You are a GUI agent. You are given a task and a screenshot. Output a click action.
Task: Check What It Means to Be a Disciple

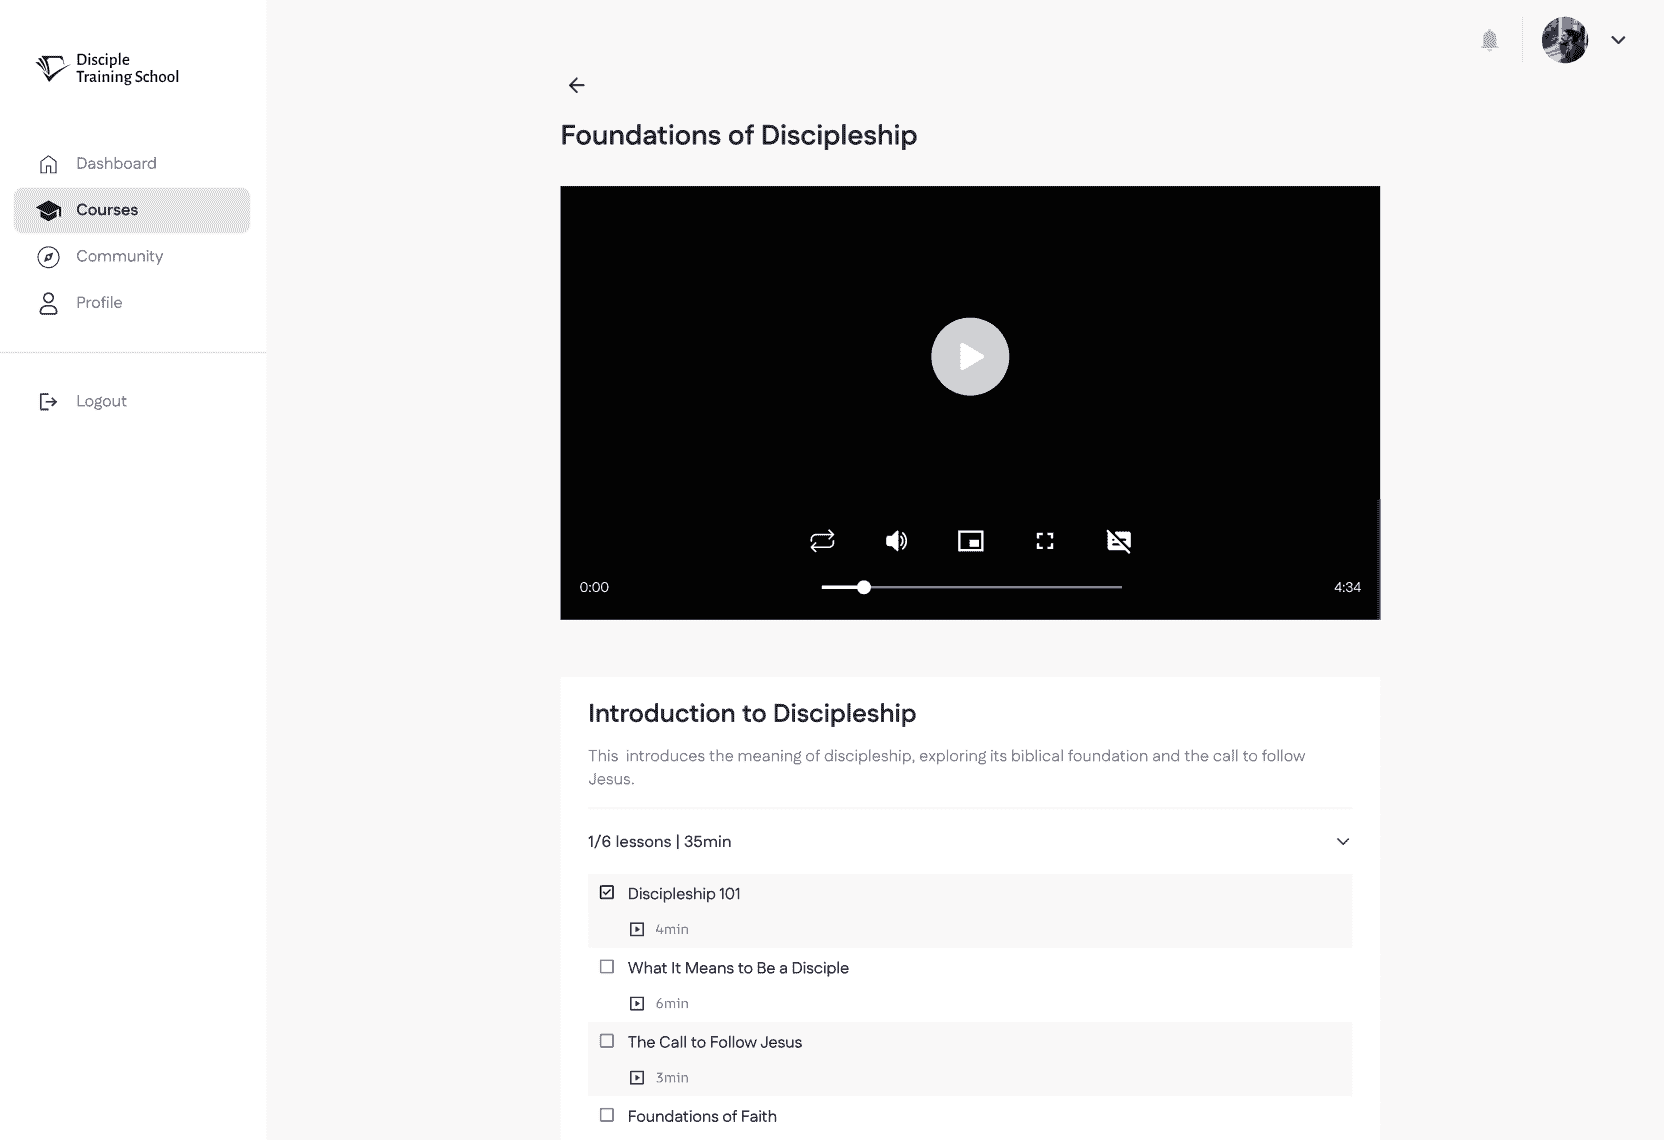click(607, 966)
